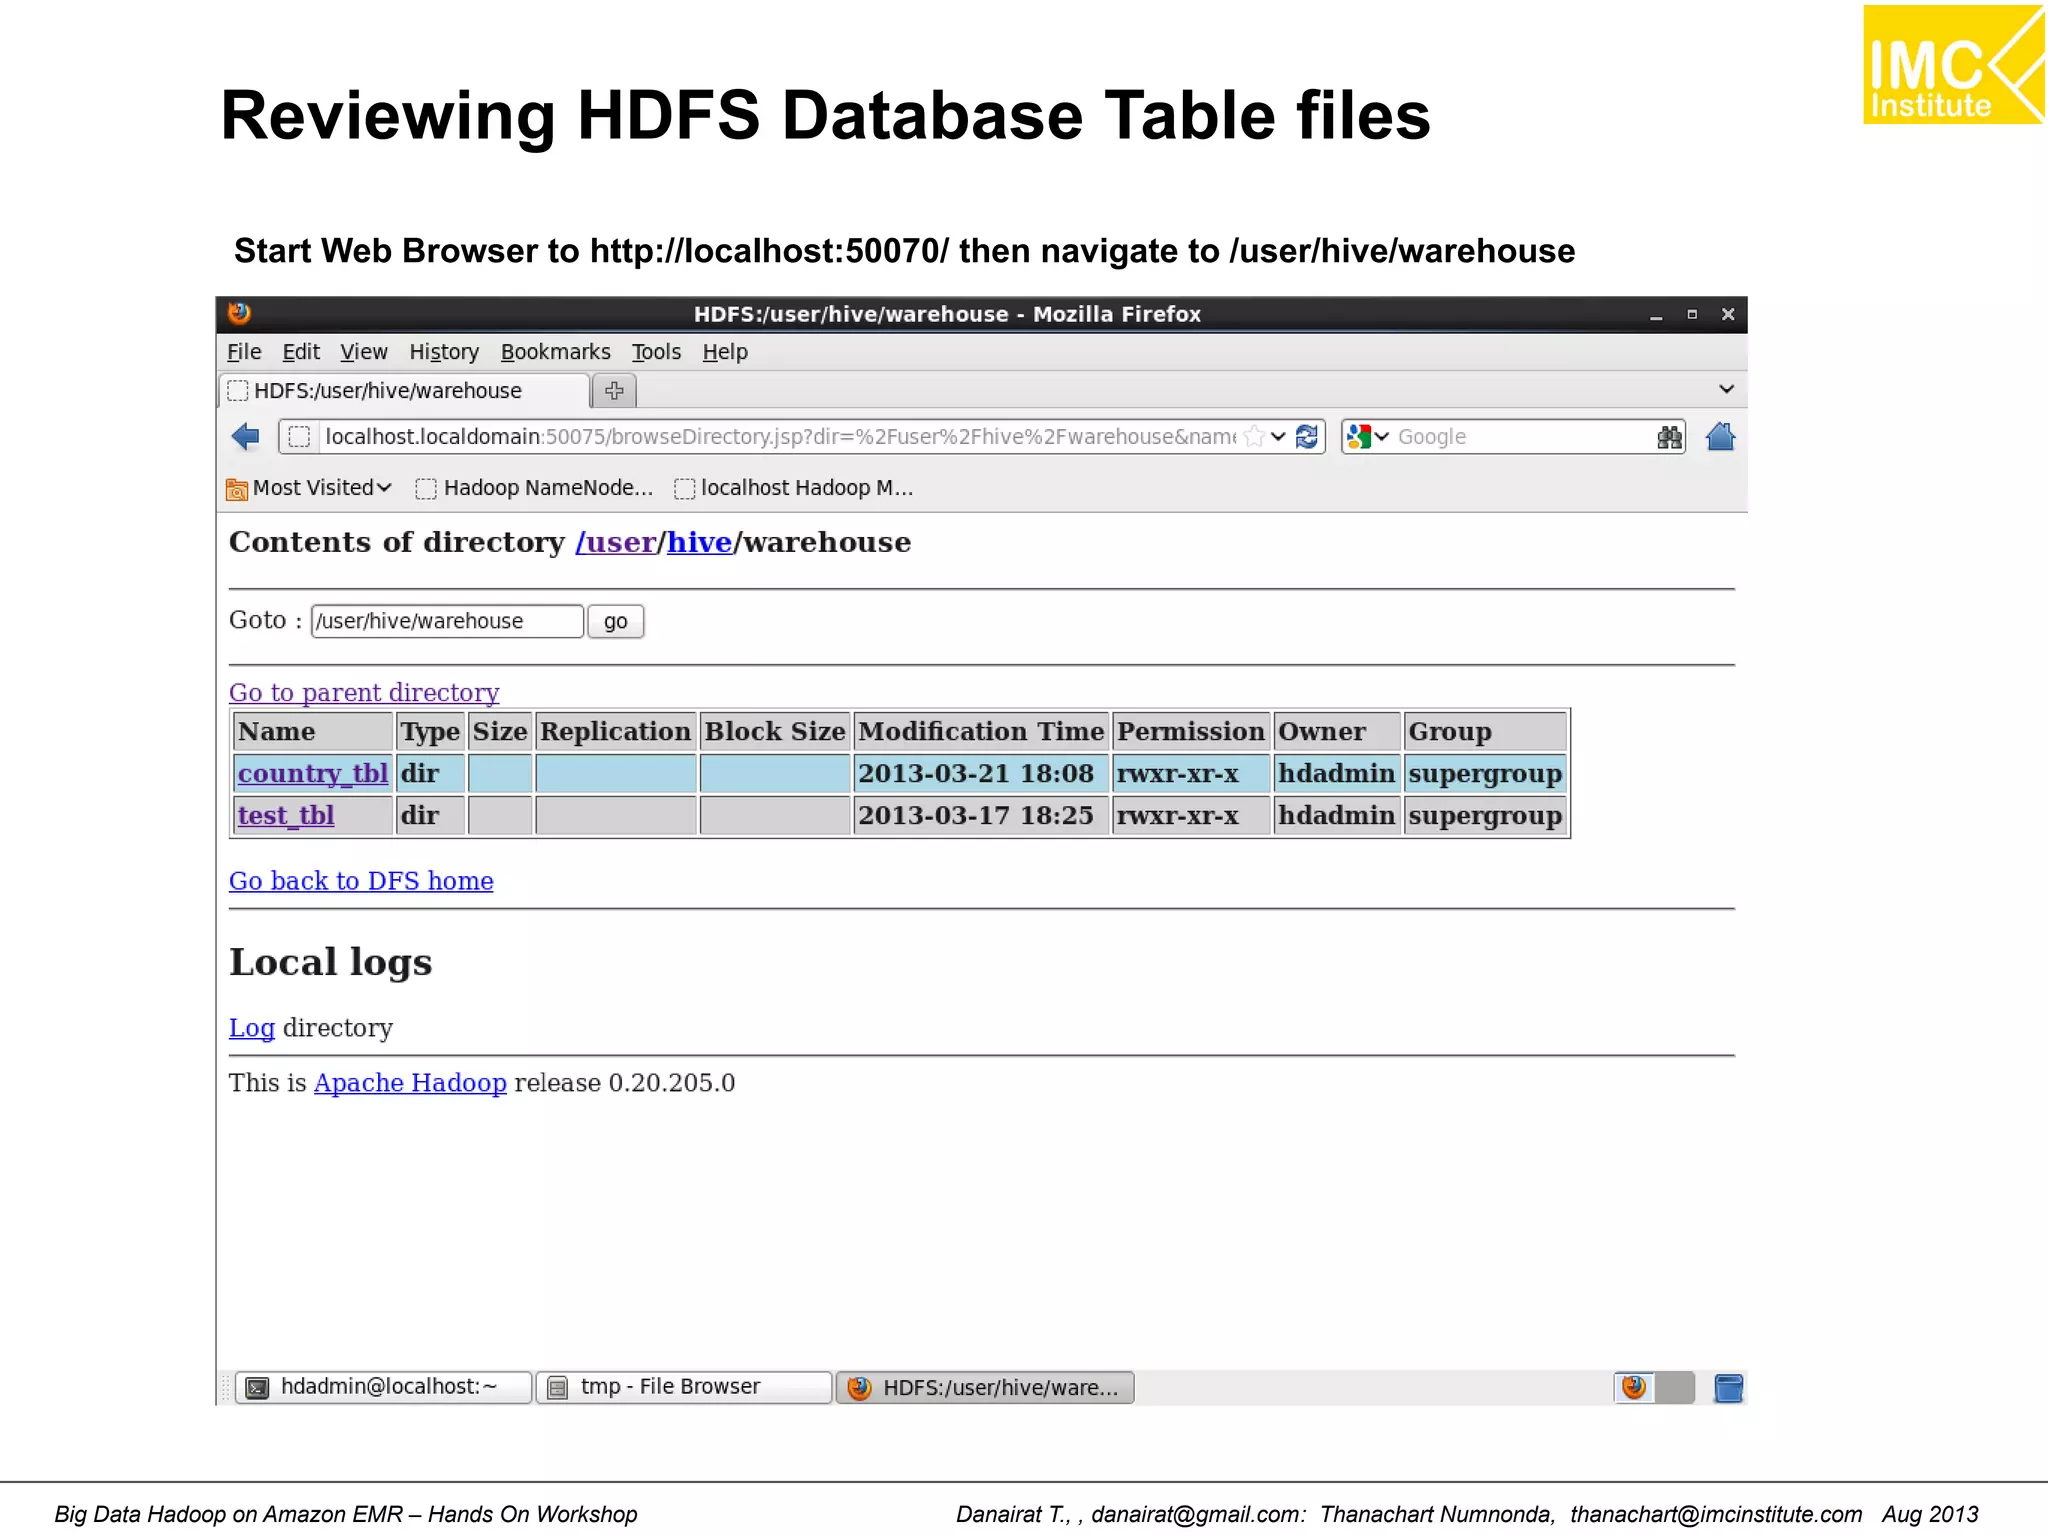2048x1536 pixels.
Task: Expand the Most Visited bookmarks dropdown
Action: tap(384, 488)
